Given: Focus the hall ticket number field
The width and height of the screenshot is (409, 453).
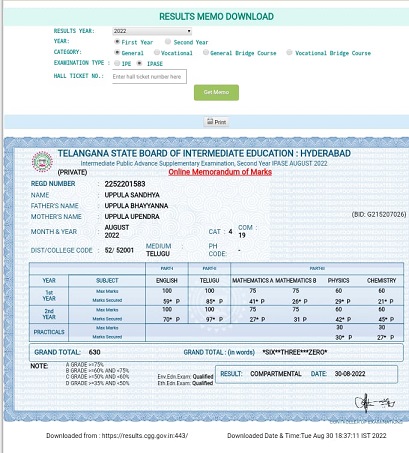Looking at the screenshot, I should 149,77.
